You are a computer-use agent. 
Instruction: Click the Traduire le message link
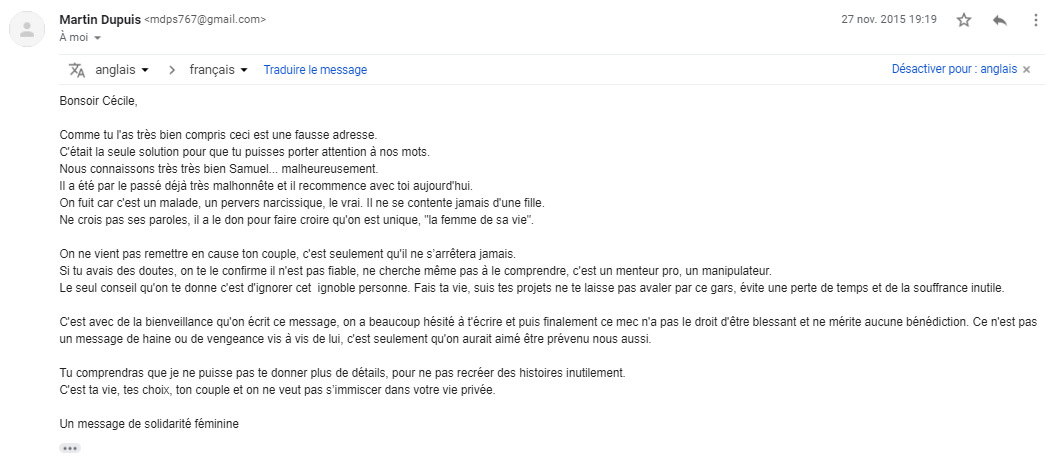(315, 70)
